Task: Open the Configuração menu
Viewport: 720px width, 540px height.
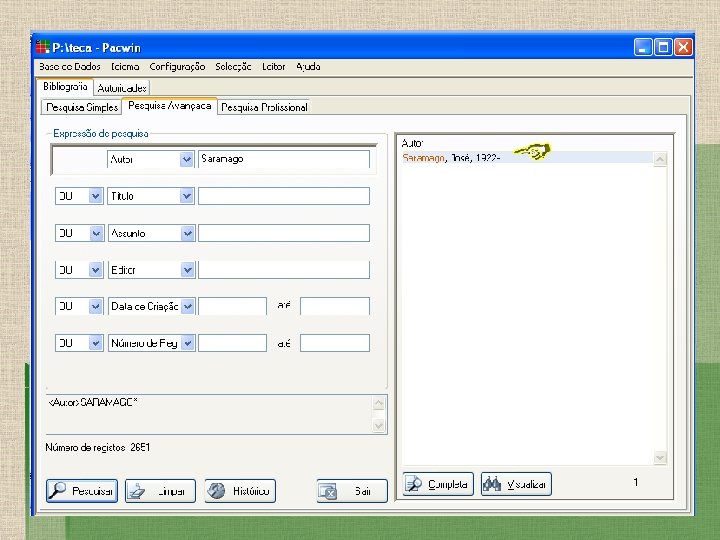Action: pyautogui.click(x=177, y=67)
